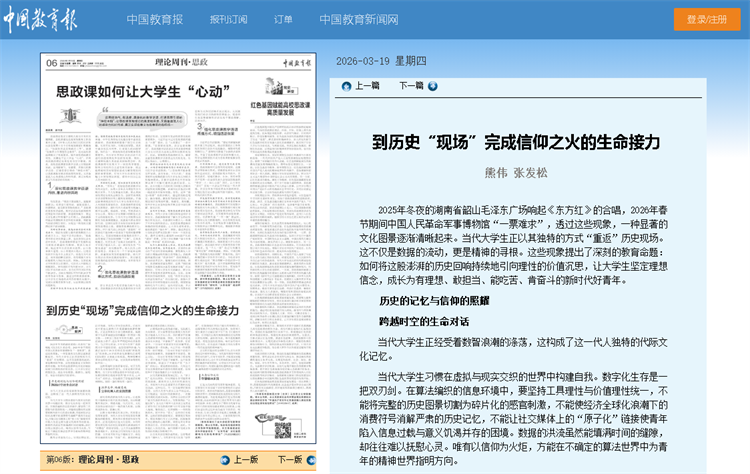Select 订单 in top navigation
The width and height of the screenshot is (750, 474).
(x=283, y=20)
